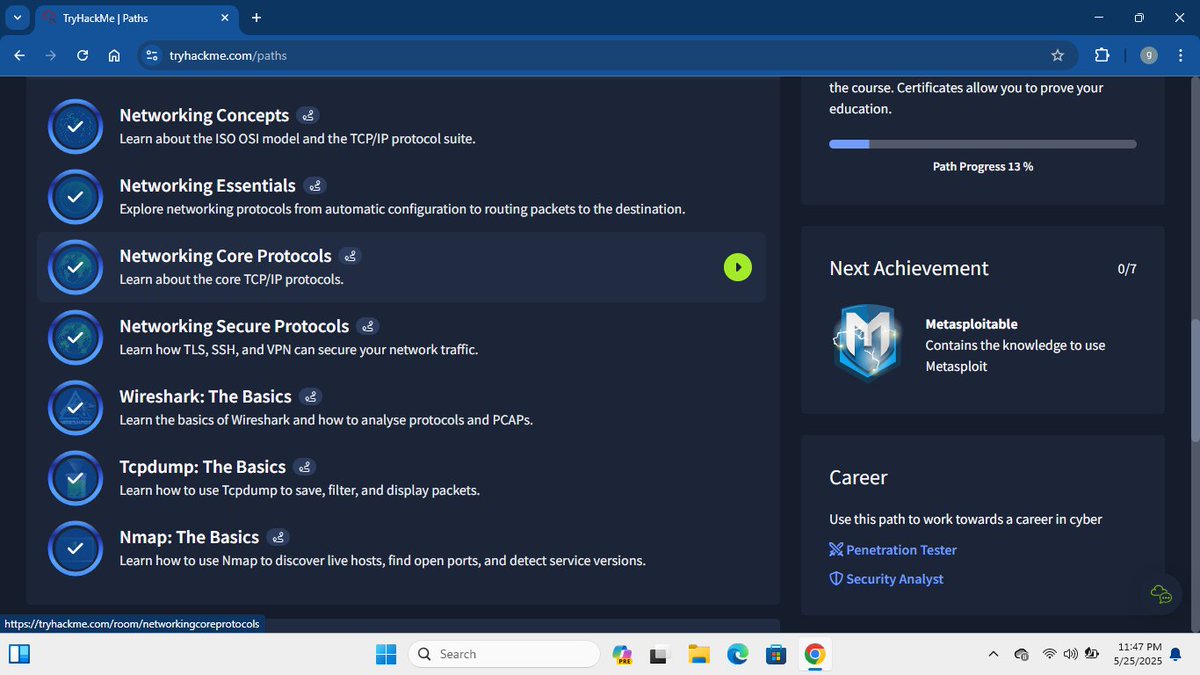
Task: Click the Path Progress 13% bar
Action: (982, 144)
